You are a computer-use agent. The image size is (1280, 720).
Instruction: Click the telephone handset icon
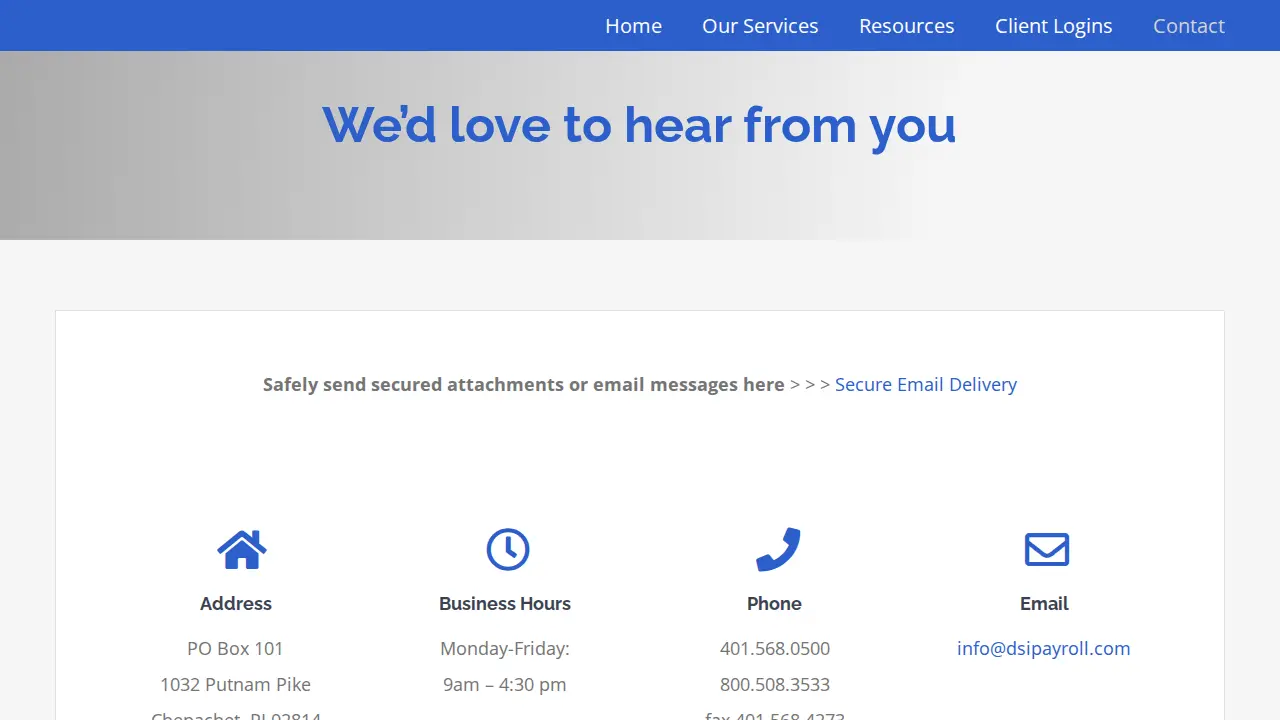[x=778, y=549]
